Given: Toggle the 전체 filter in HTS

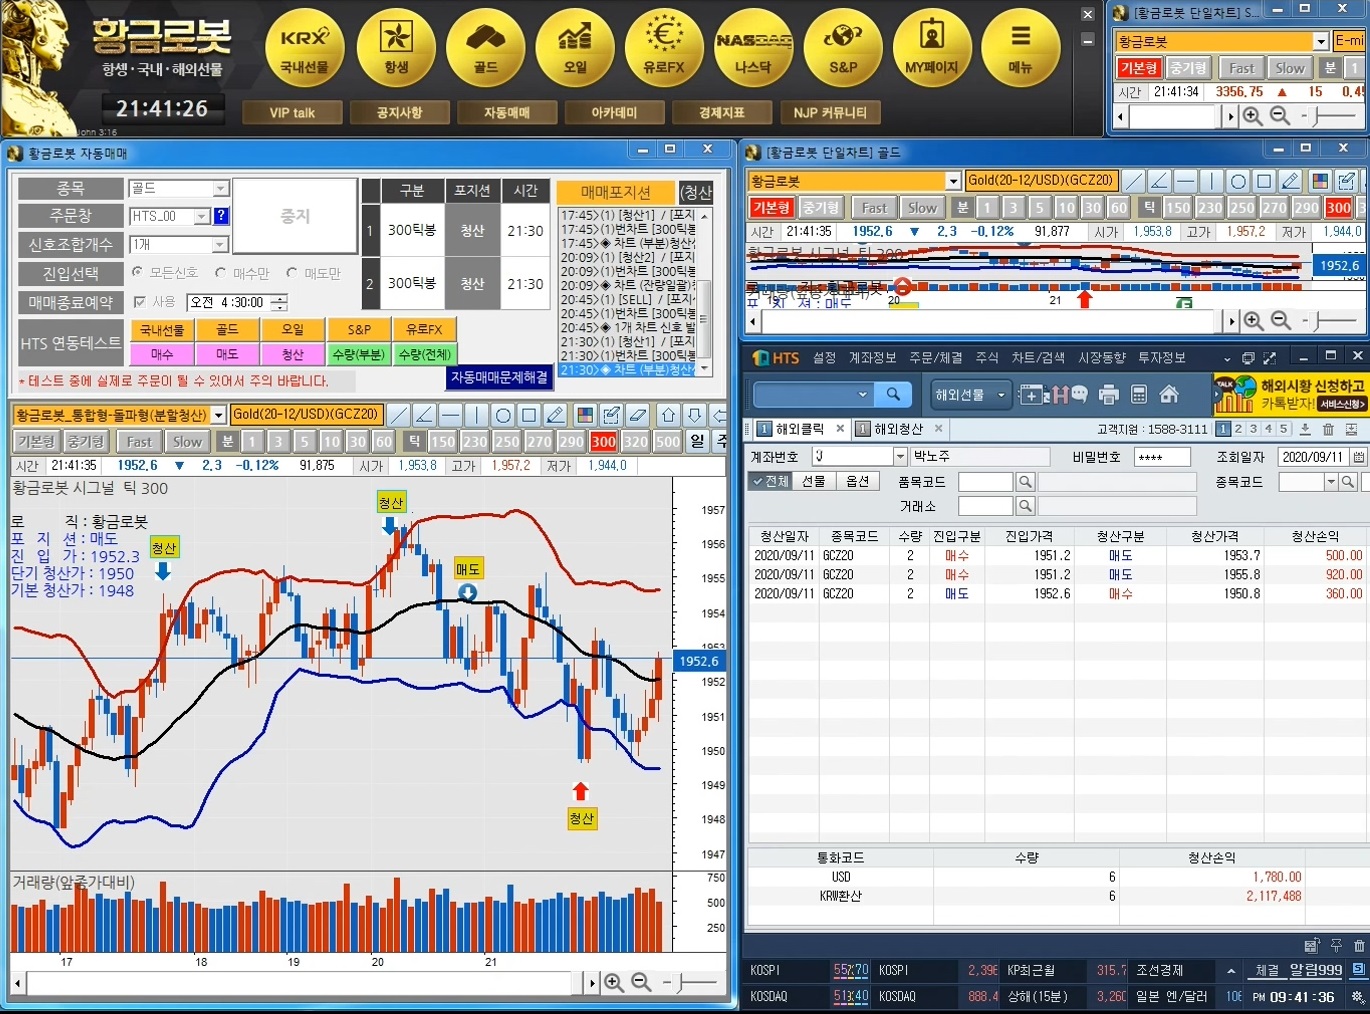Looking at the screenshot, I should pos(771,481).
